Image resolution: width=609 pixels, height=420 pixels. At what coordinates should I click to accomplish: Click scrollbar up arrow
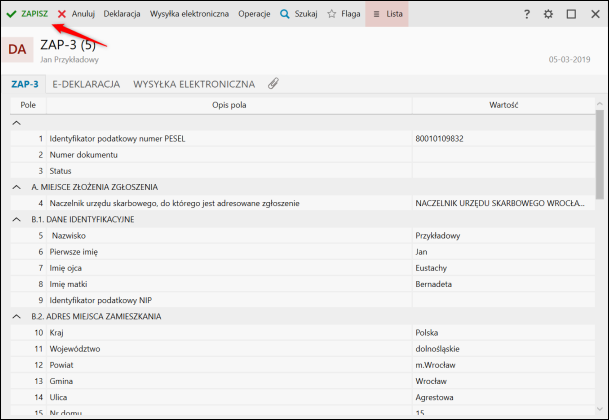tap(600, 103)
